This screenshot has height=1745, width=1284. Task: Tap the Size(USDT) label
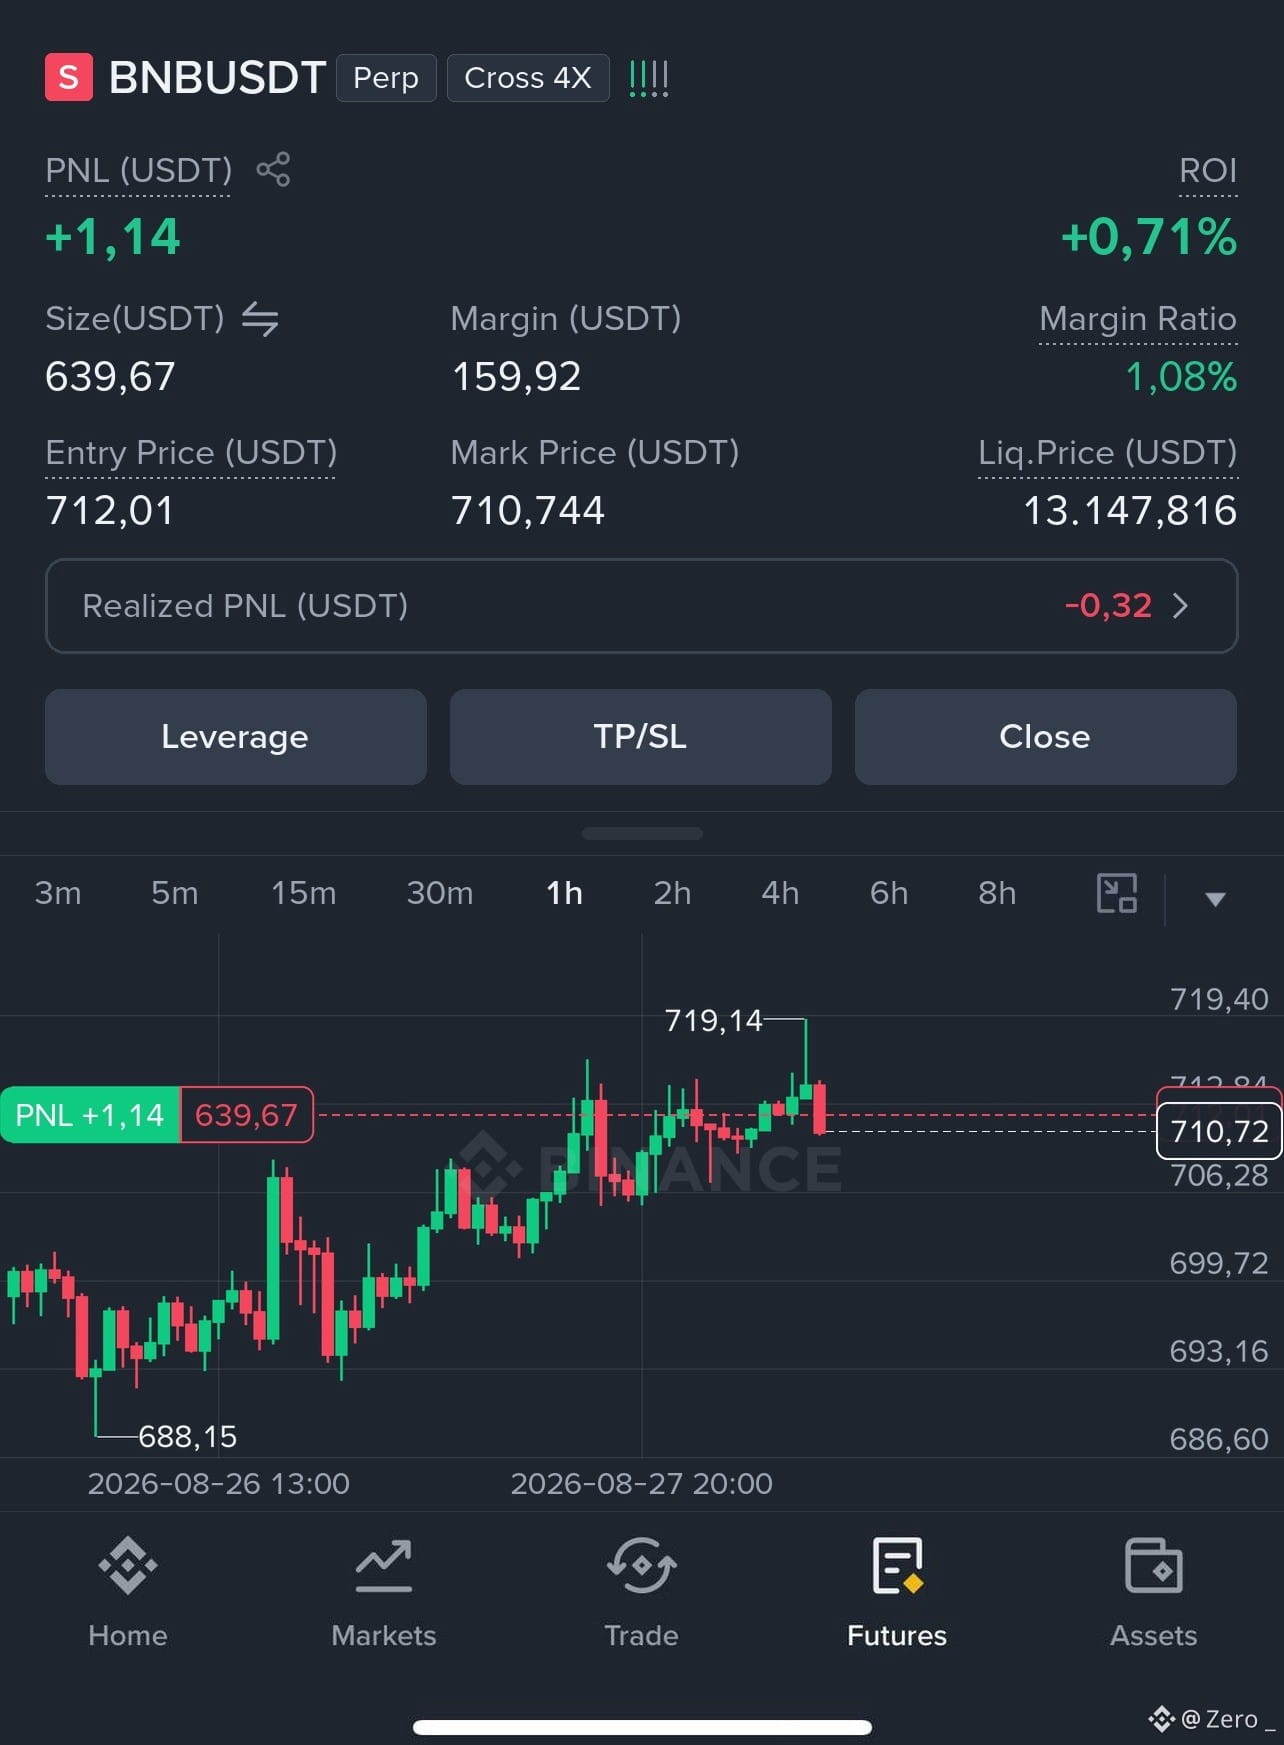pos(135,319)
